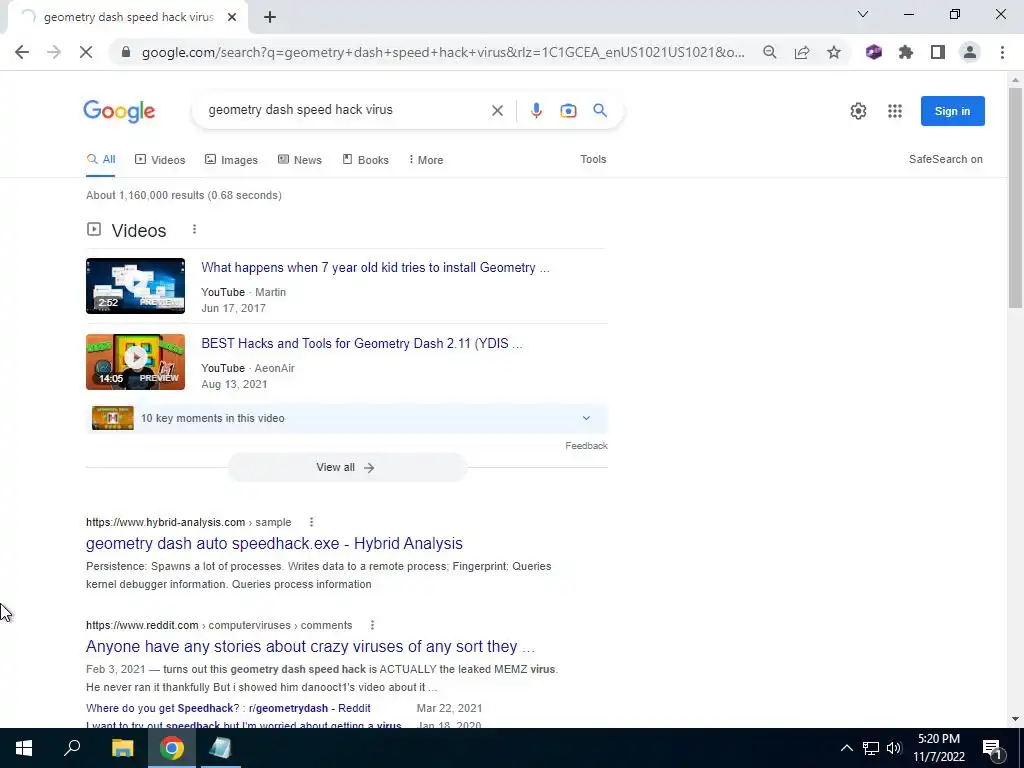Image resolution: width=1024 pixels, height=768 pixels.
Task: Open BEST Hacks and Tools video link
Action: coord(362,344)
